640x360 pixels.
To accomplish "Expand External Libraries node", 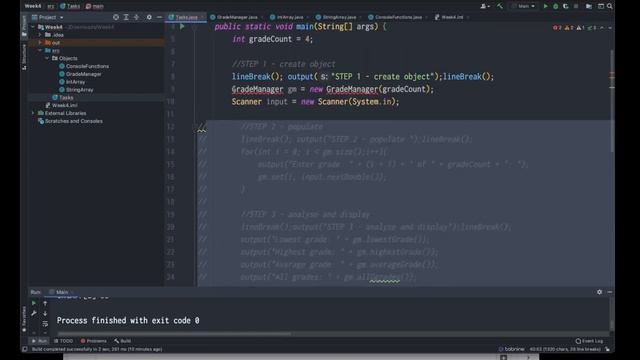I will tap(33, 113).
